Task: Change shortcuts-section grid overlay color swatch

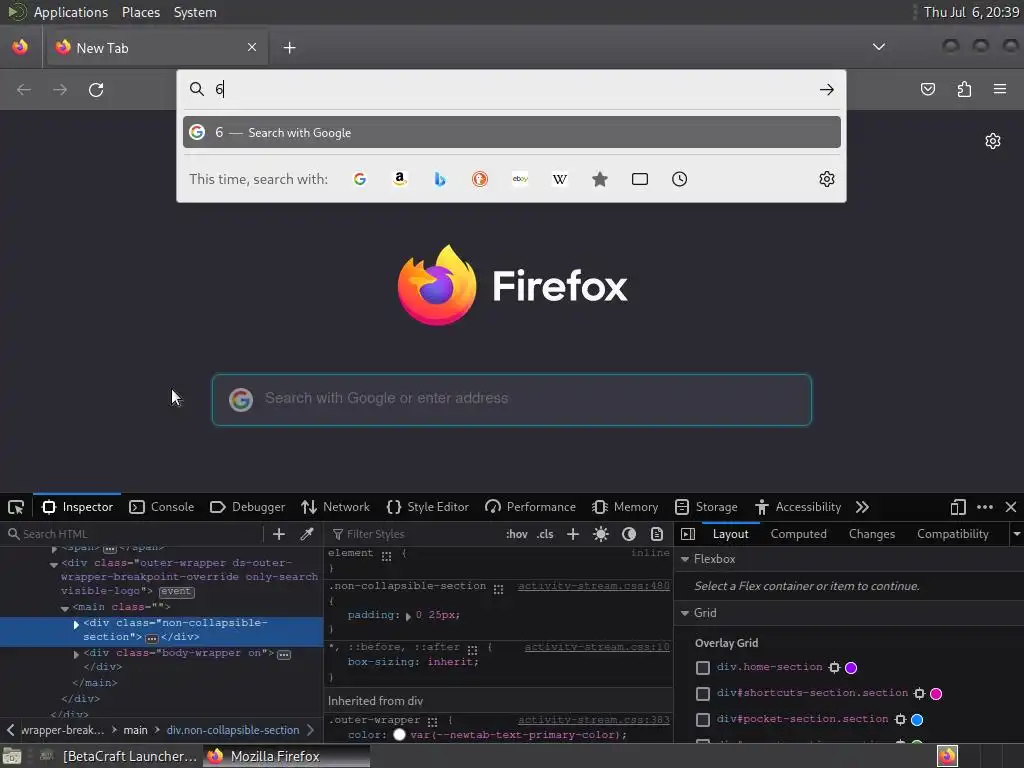Action: click(x=936, y=694)
